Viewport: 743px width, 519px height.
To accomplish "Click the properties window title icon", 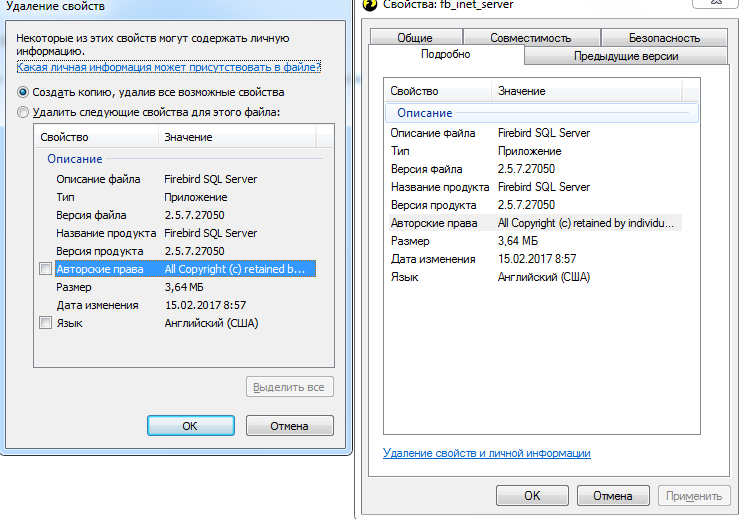I will [369, 4].
